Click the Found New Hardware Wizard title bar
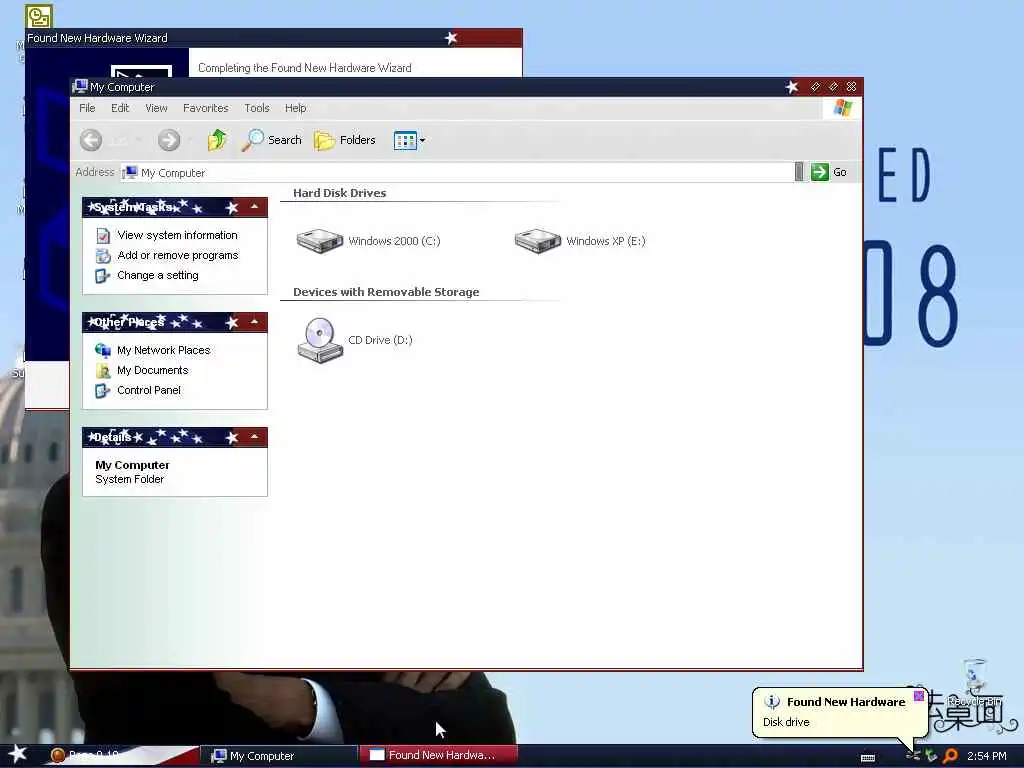This screenshot has width=1024, height=768. click(x=273, y=38)
